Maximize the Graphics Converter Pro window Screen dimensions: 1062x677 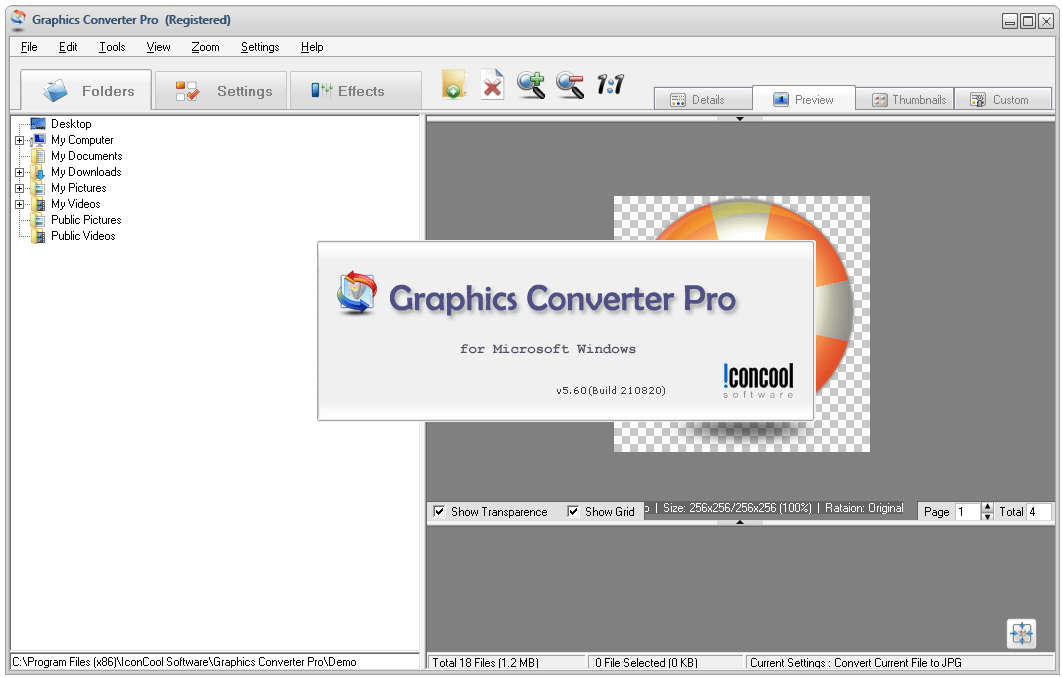tap(1027, 21)
